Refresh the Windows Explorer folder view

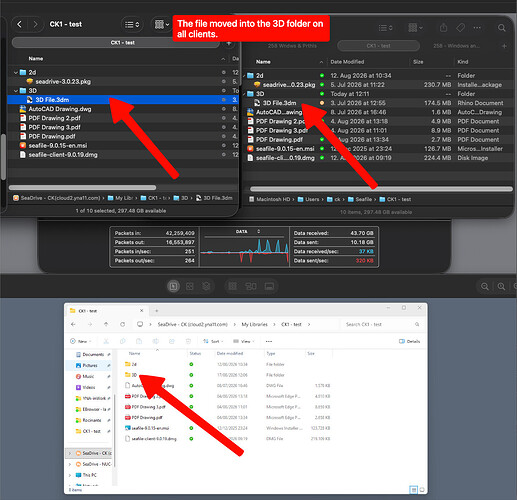click(123, 324)
